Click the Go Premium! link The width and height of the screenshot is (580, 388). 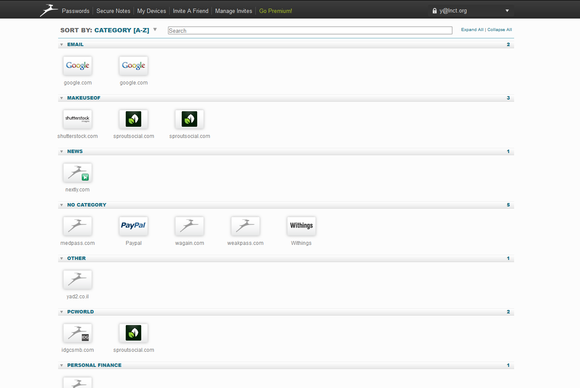[276, 11]
